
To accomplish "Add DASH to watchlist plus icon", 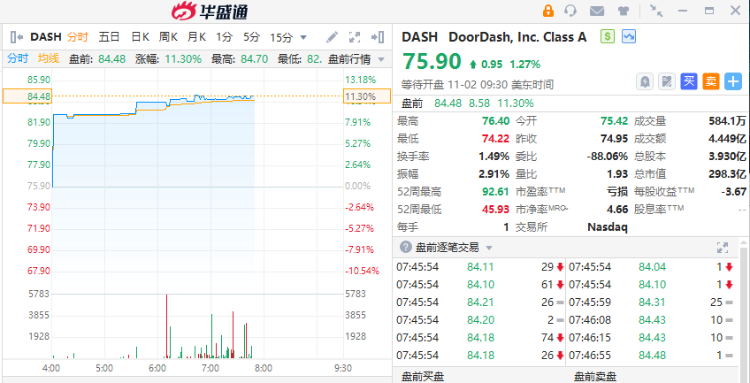I will pos(732,82).
